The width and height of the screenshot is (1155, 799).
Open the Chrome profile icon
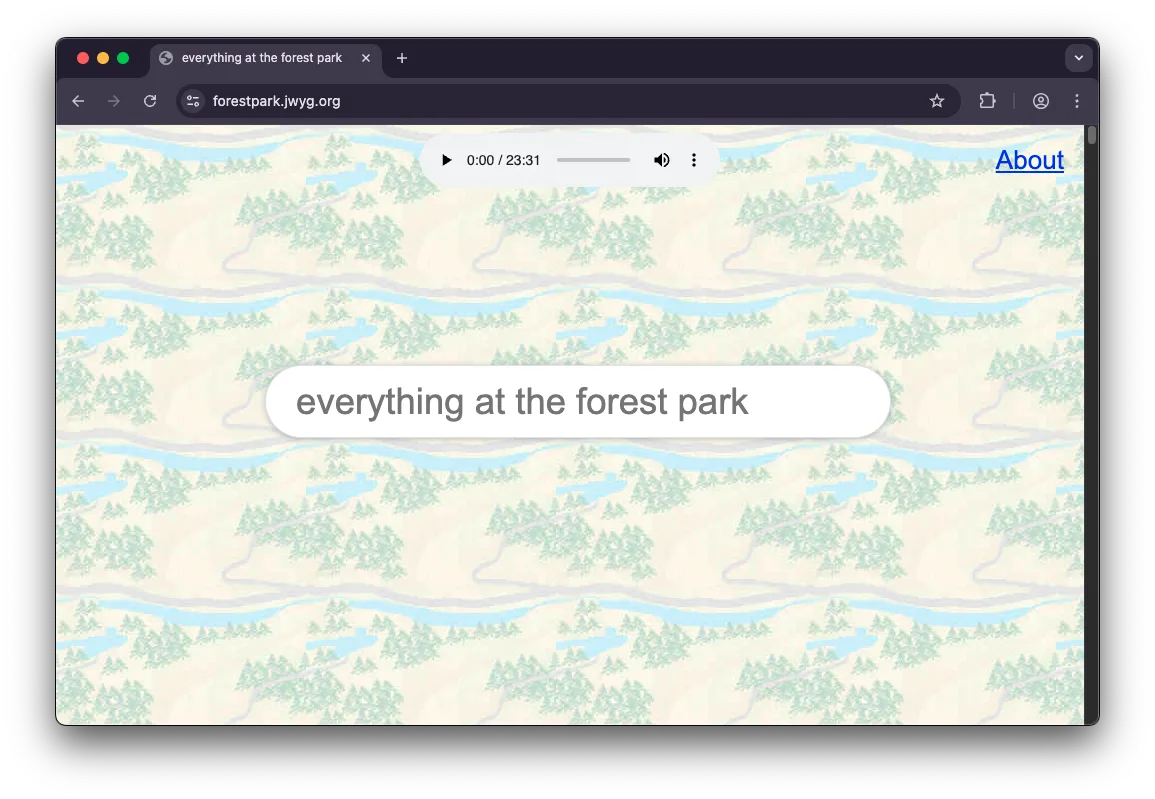1041,101
